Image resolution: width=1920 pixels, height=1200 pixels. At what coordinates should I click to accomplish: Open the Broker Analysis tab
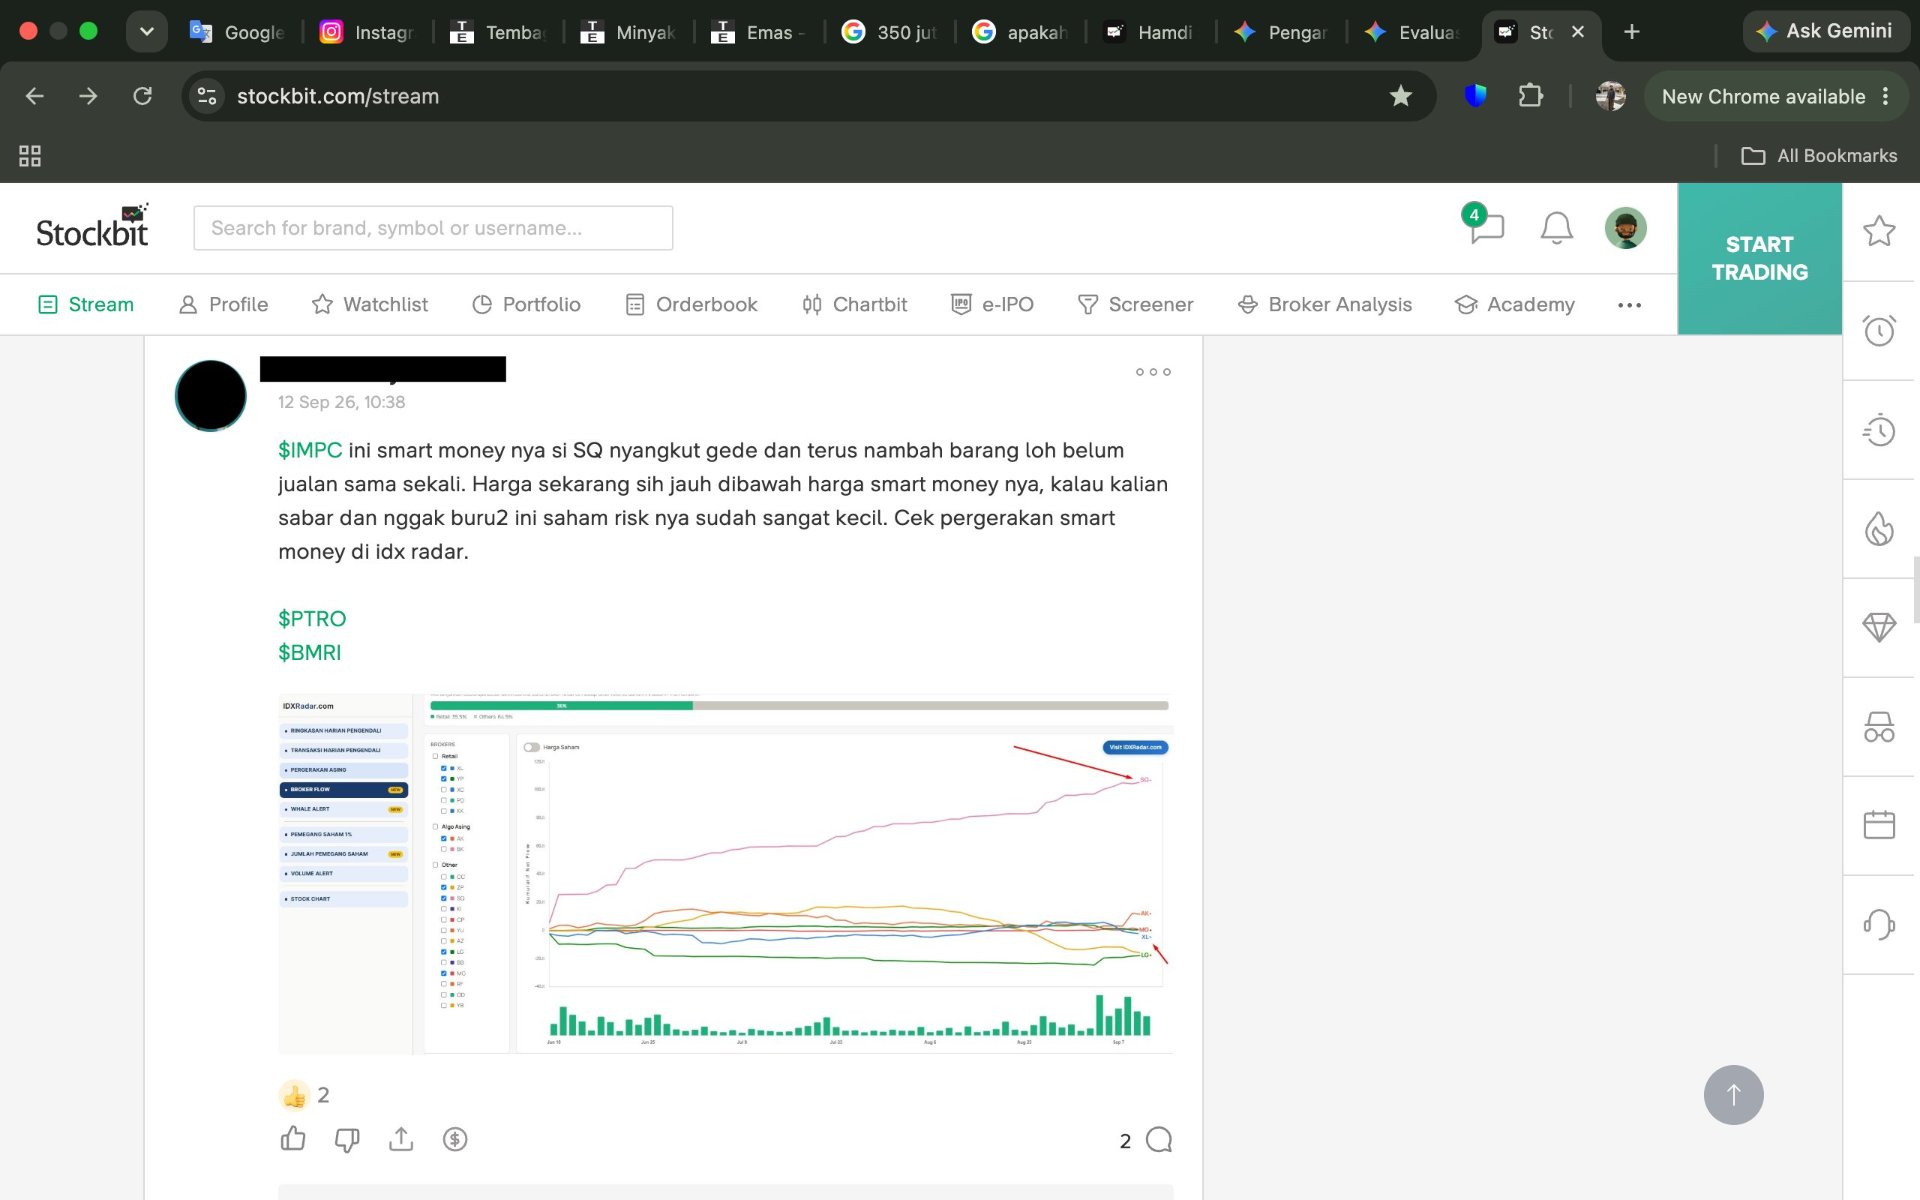point(1324,304)
